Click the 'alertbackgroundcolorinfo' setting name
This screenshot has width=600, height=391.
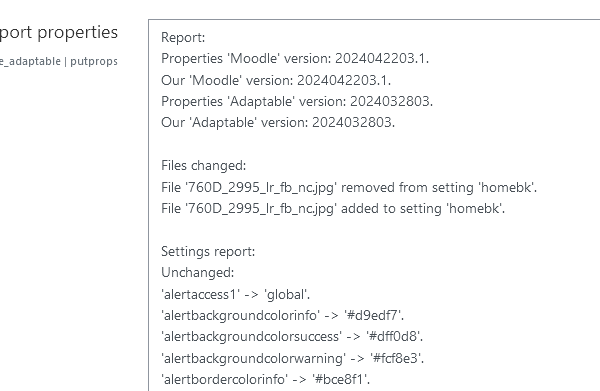pyautogui.click(x=241, y=316)
